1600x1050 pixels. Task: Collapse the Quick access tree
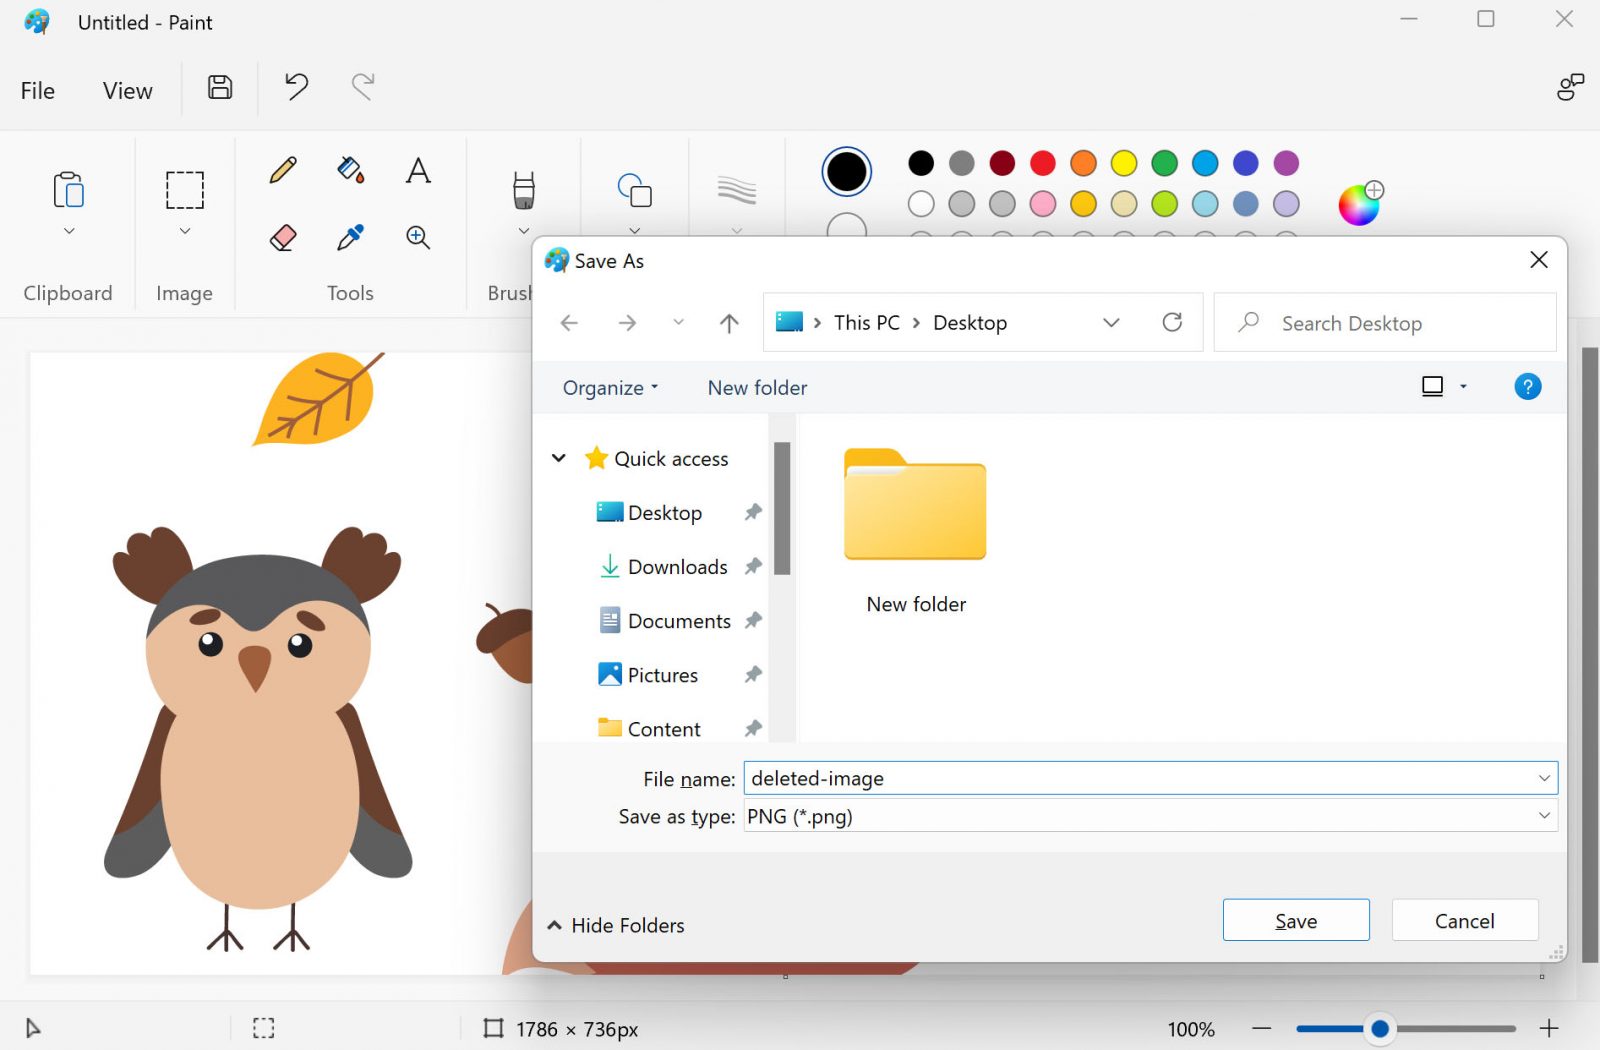pyautogui.click(x=559, y=458)
